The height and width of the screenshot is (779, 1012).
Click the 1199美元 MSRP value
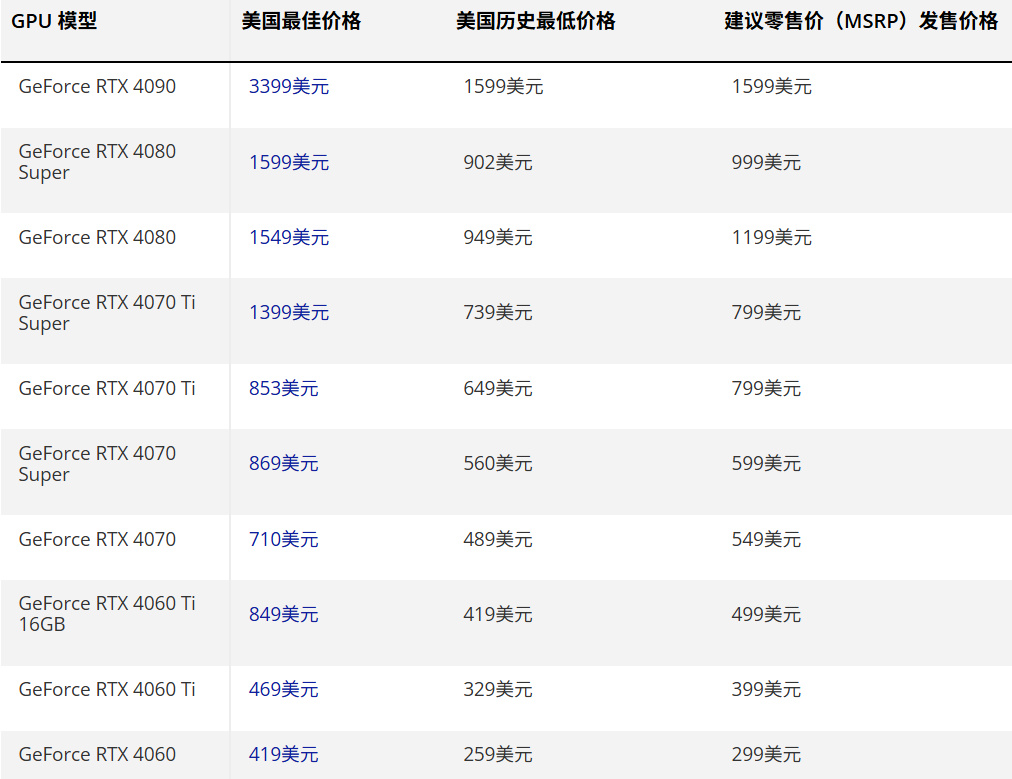tap(771, 237)
